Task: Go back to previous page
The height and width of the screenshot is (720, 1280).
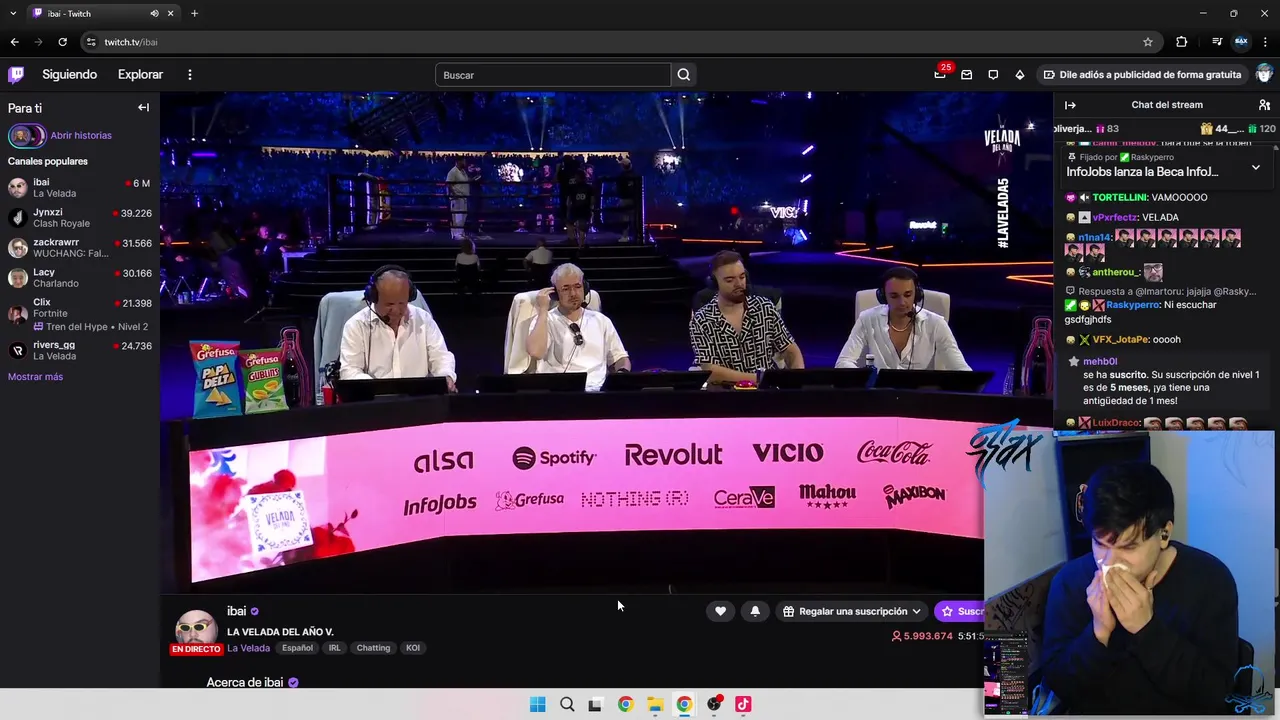Action: (x=14, y=42)
